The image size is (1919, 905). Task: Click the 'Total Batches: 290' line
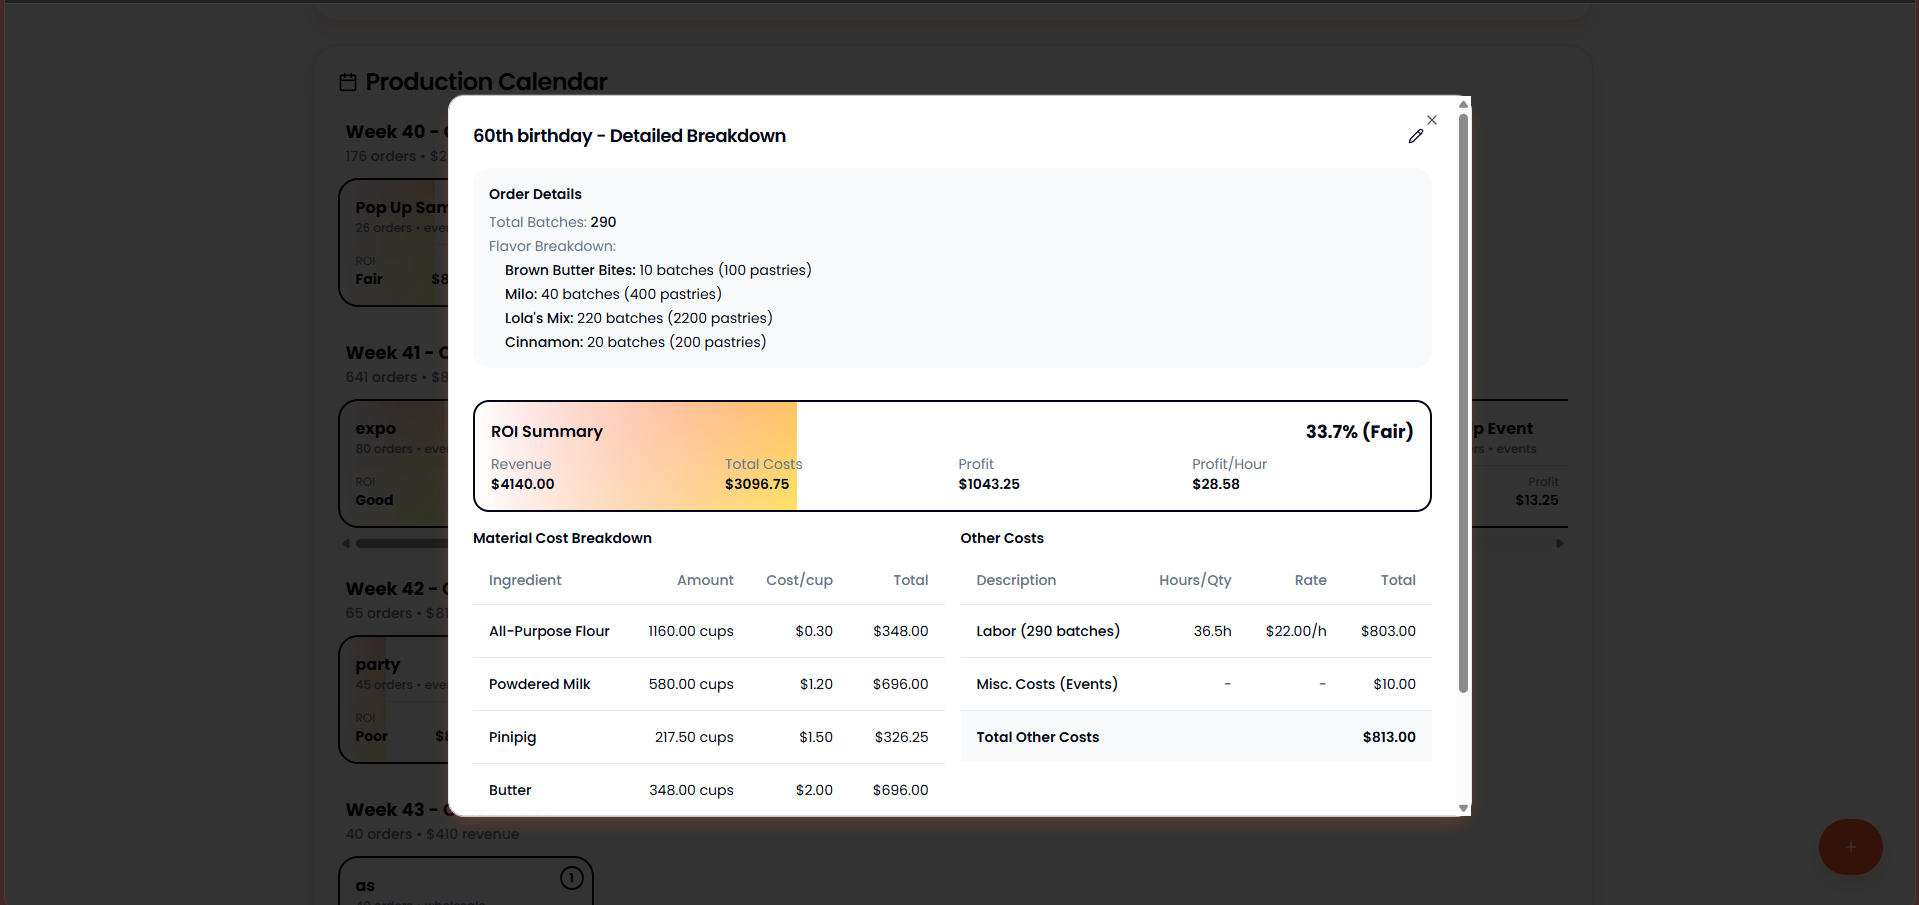(x=552, y=222)
